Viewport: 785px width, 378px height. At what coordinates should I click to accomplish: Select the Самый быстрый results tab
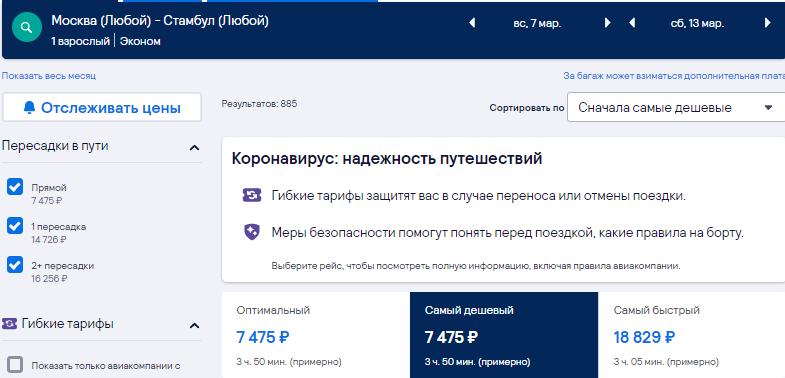point(692,335)
